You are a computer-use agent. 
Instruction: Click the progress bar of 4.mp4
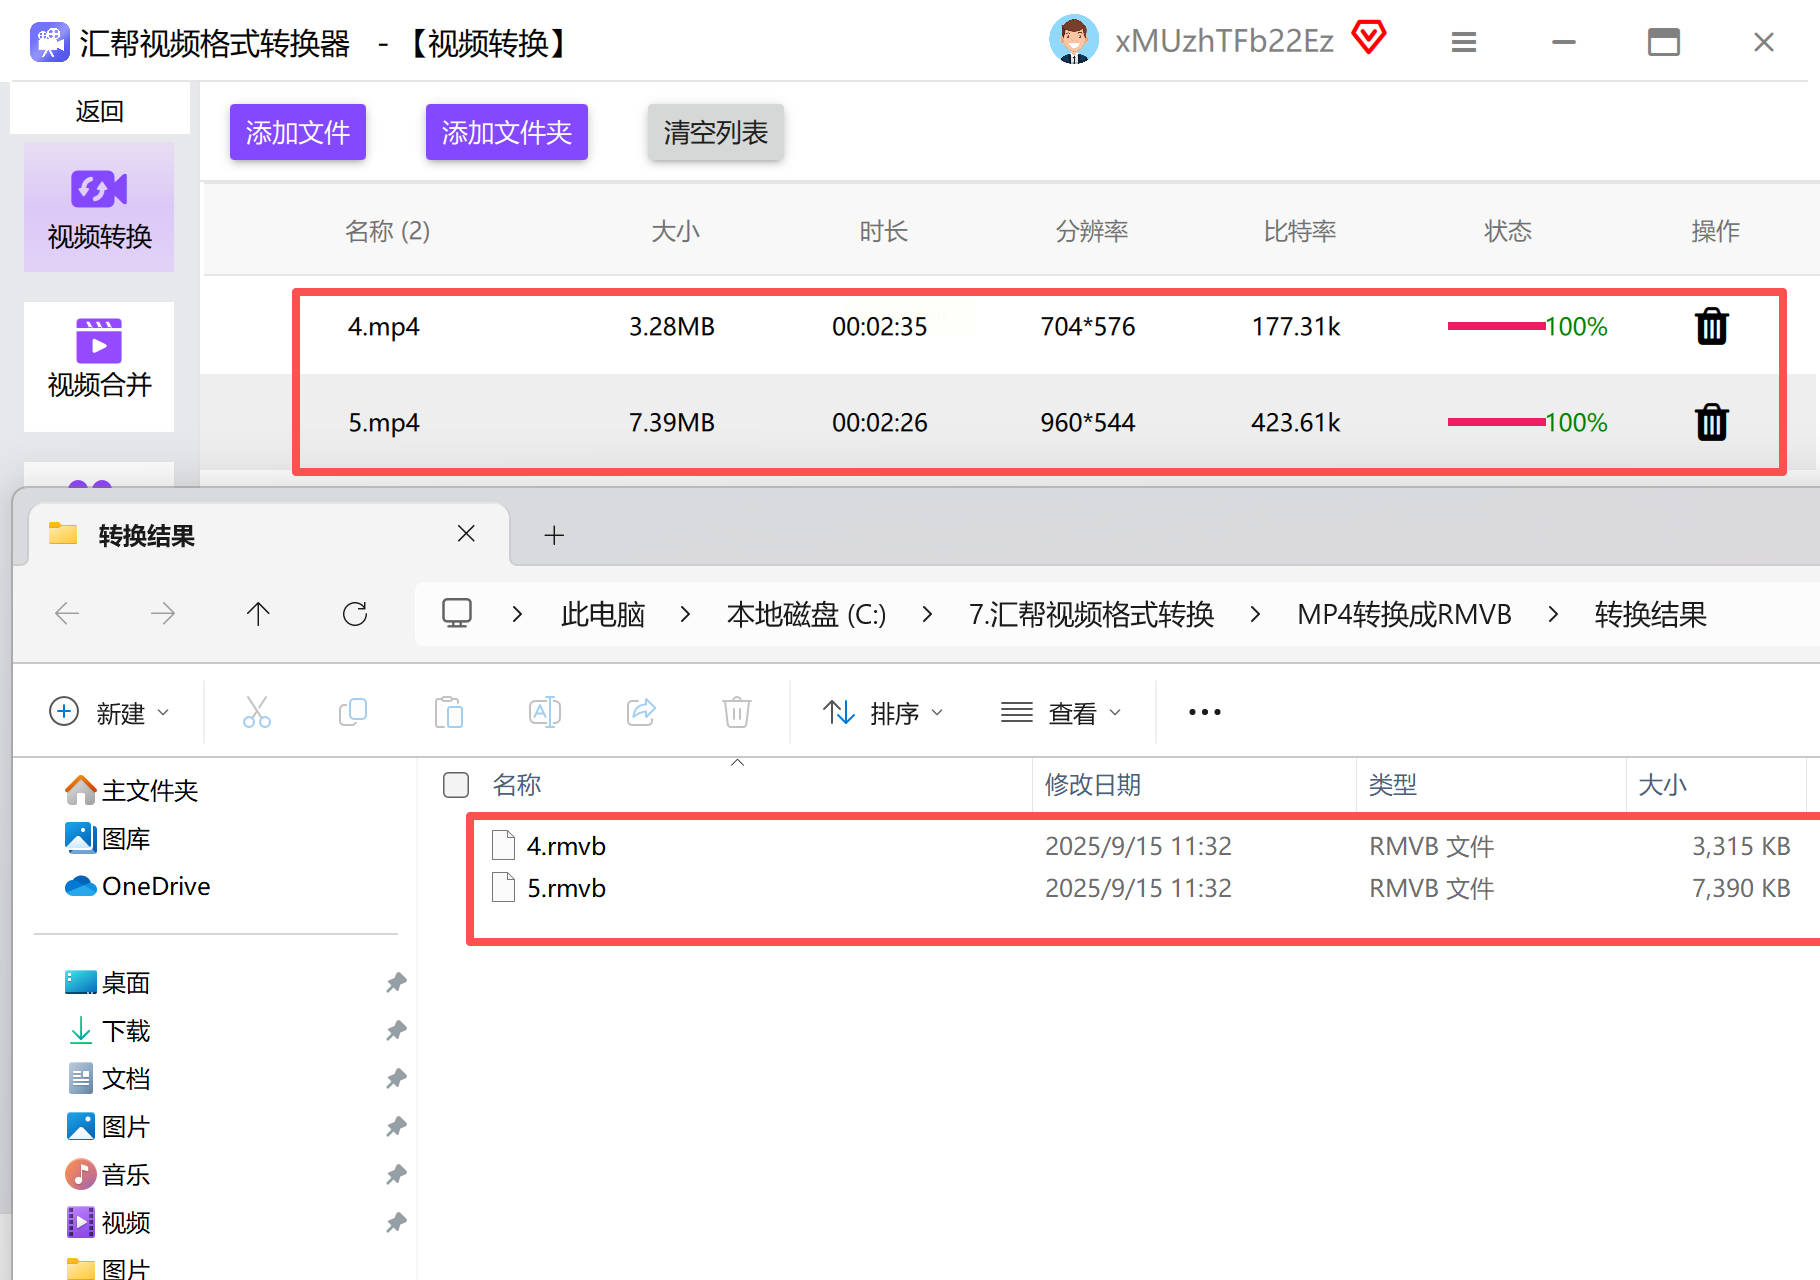click(1495, 327)
